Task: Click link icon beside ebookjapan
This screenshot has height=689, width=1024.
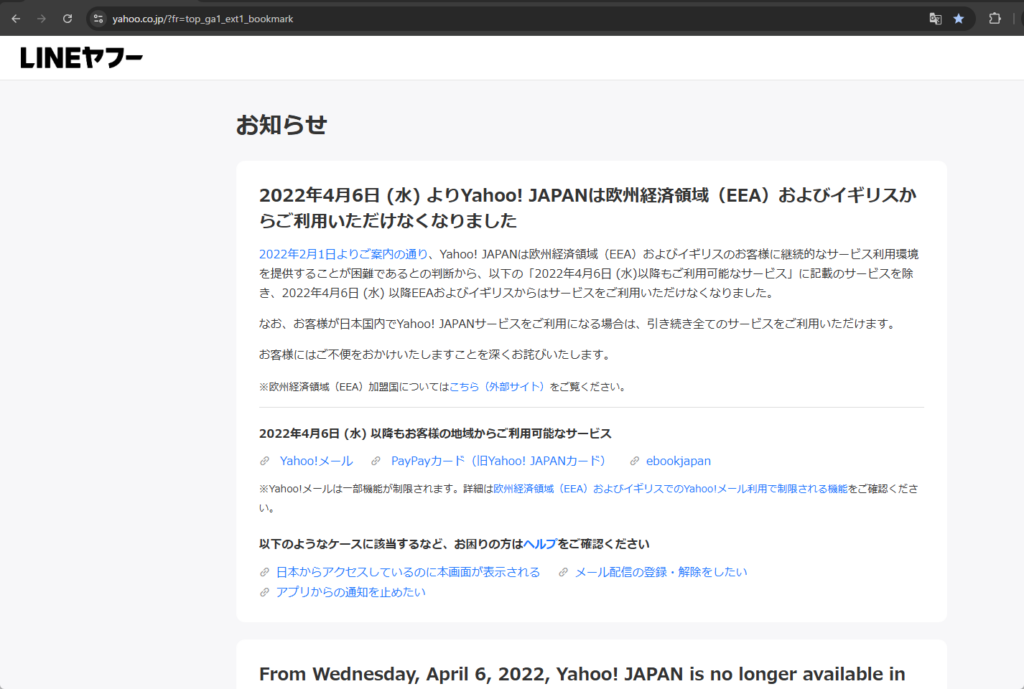Action: (x=634, y=461)
